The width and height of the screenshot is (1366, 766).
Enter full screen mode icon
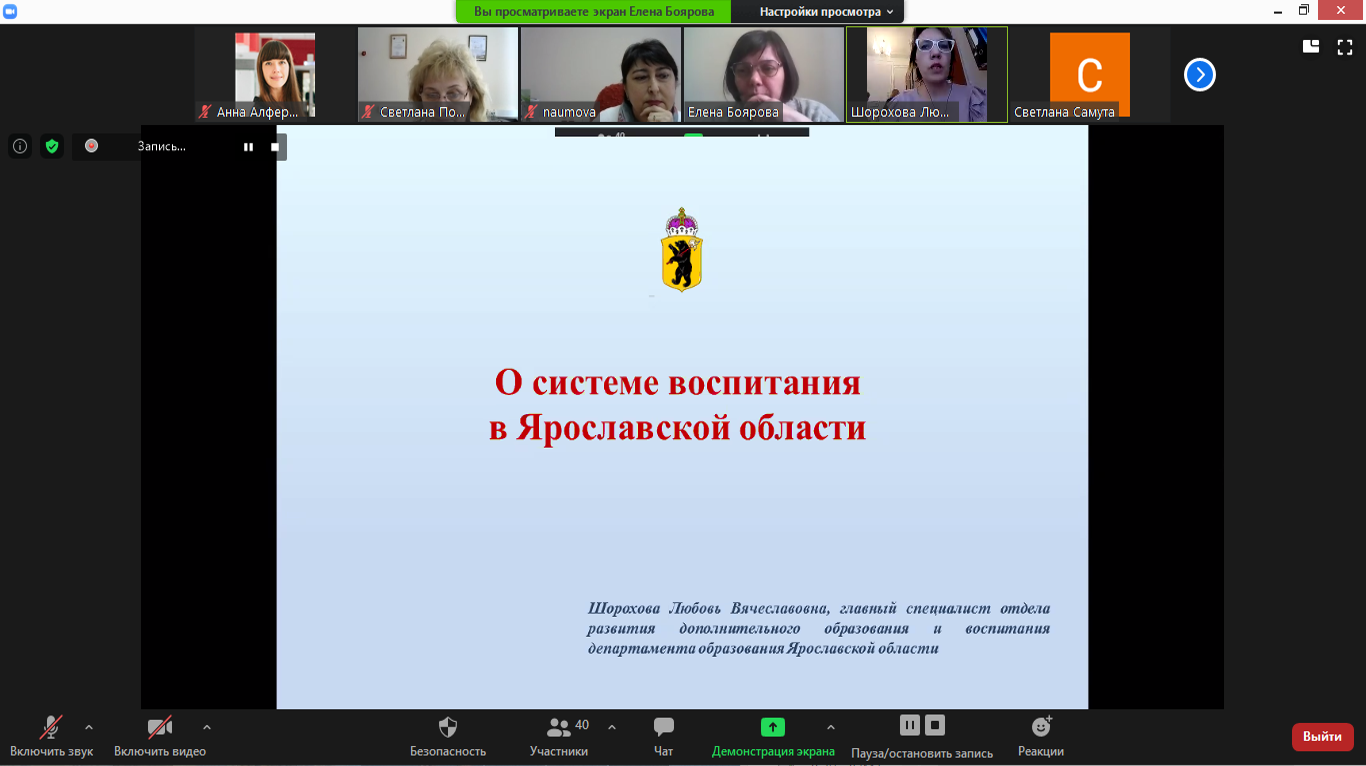(x=1345, y=46)
